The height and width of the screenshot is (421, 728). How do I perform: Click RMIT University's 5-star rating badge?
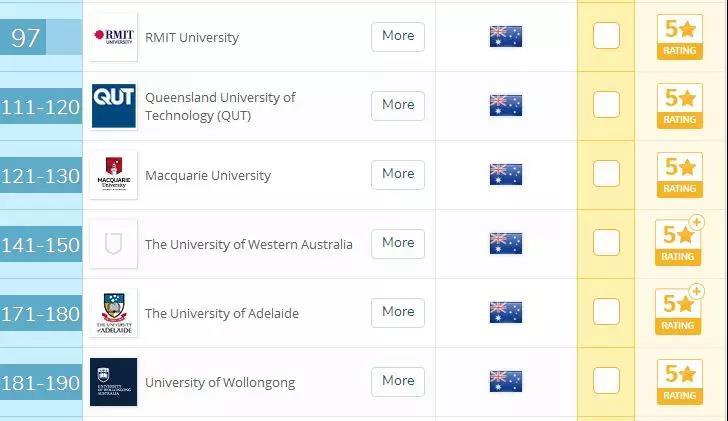pos(679,37)
